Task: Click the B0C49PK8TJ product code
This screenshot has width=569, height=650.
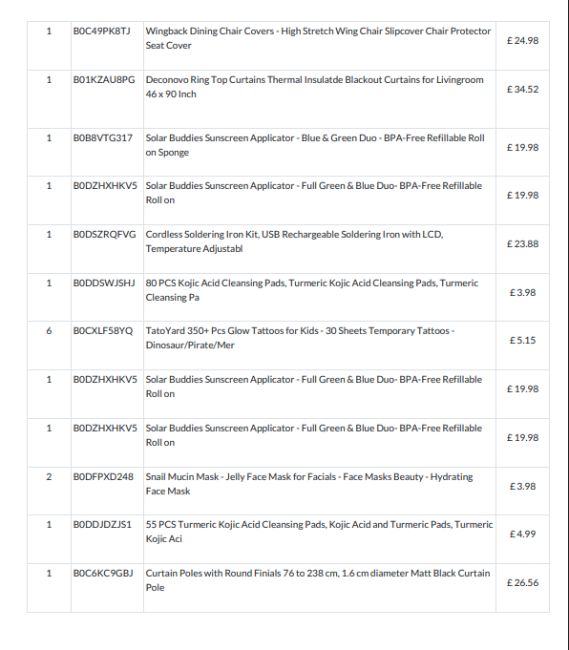Action: (x=102, y=31)
